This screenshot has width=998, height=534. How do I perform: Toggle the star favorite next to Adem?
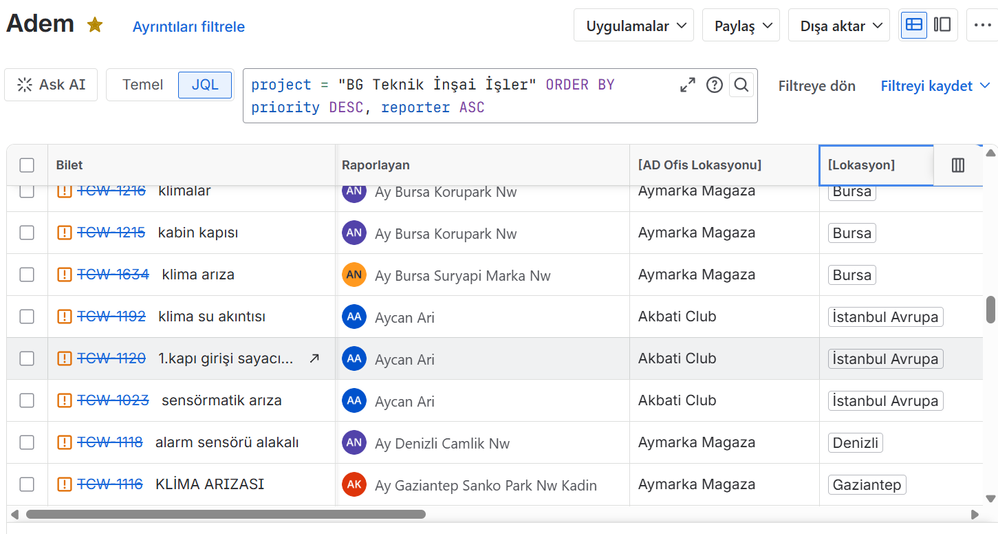click(95, 25)
